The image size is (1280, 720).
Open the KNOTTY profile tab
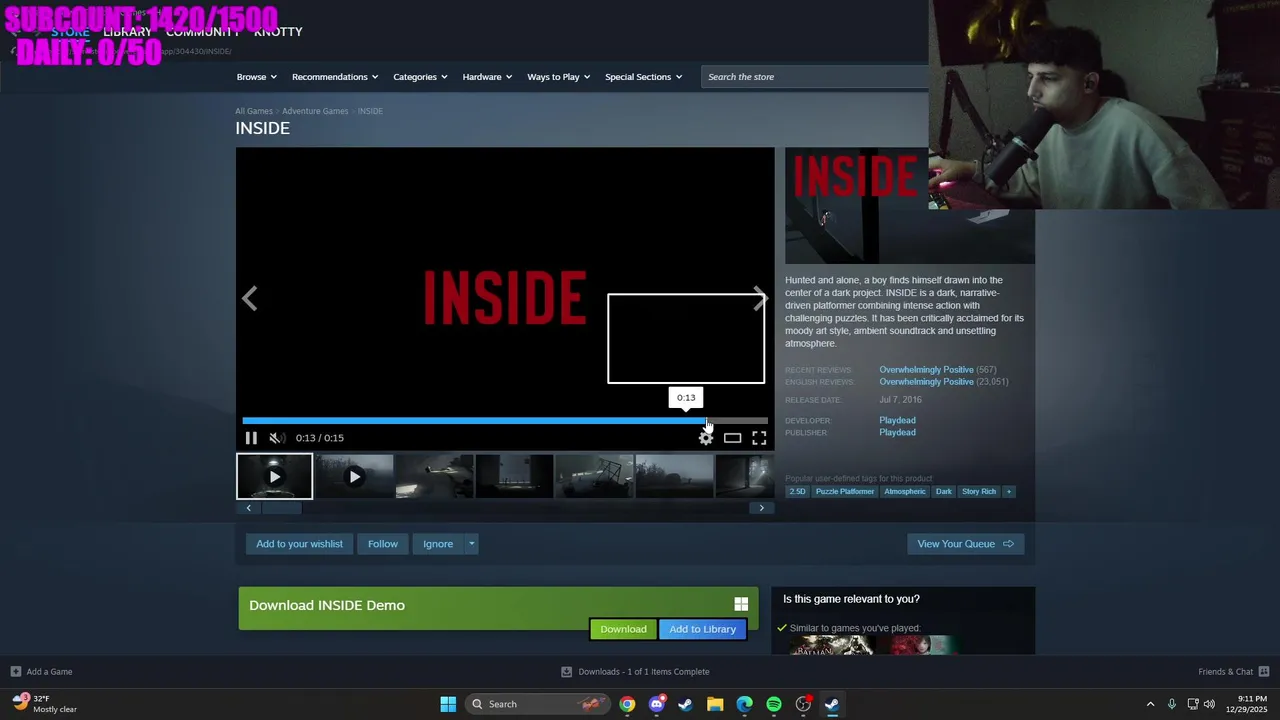click(x=278, y=32)
